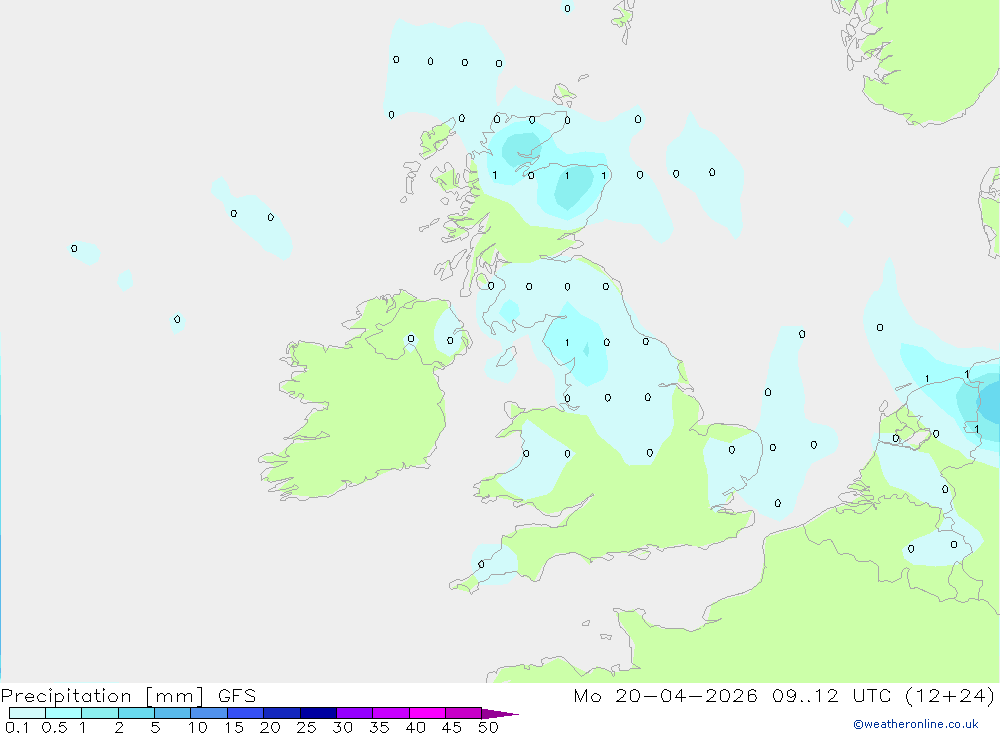Choose the 30–35 mm violet legend swatch
Screen dimensions: 1000x733
(x=355, y=713)
